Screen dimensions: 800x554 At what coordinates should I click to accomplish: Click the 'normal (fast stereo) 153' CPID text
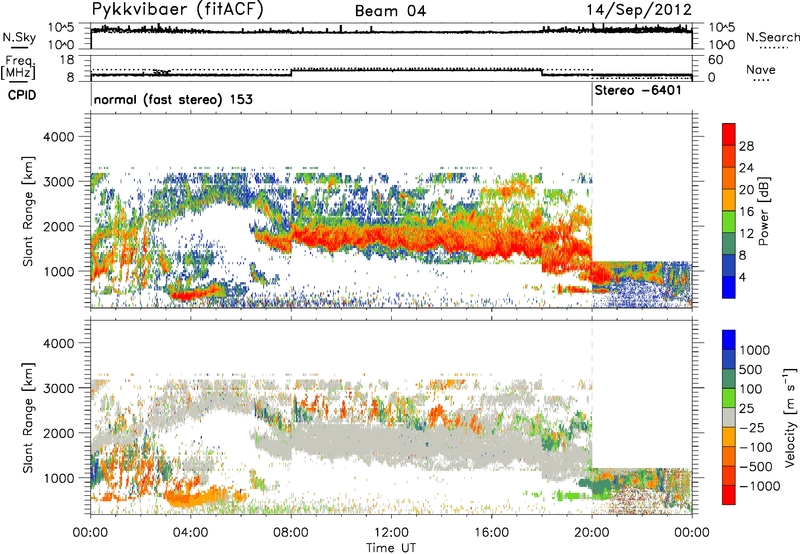[173, 99]
